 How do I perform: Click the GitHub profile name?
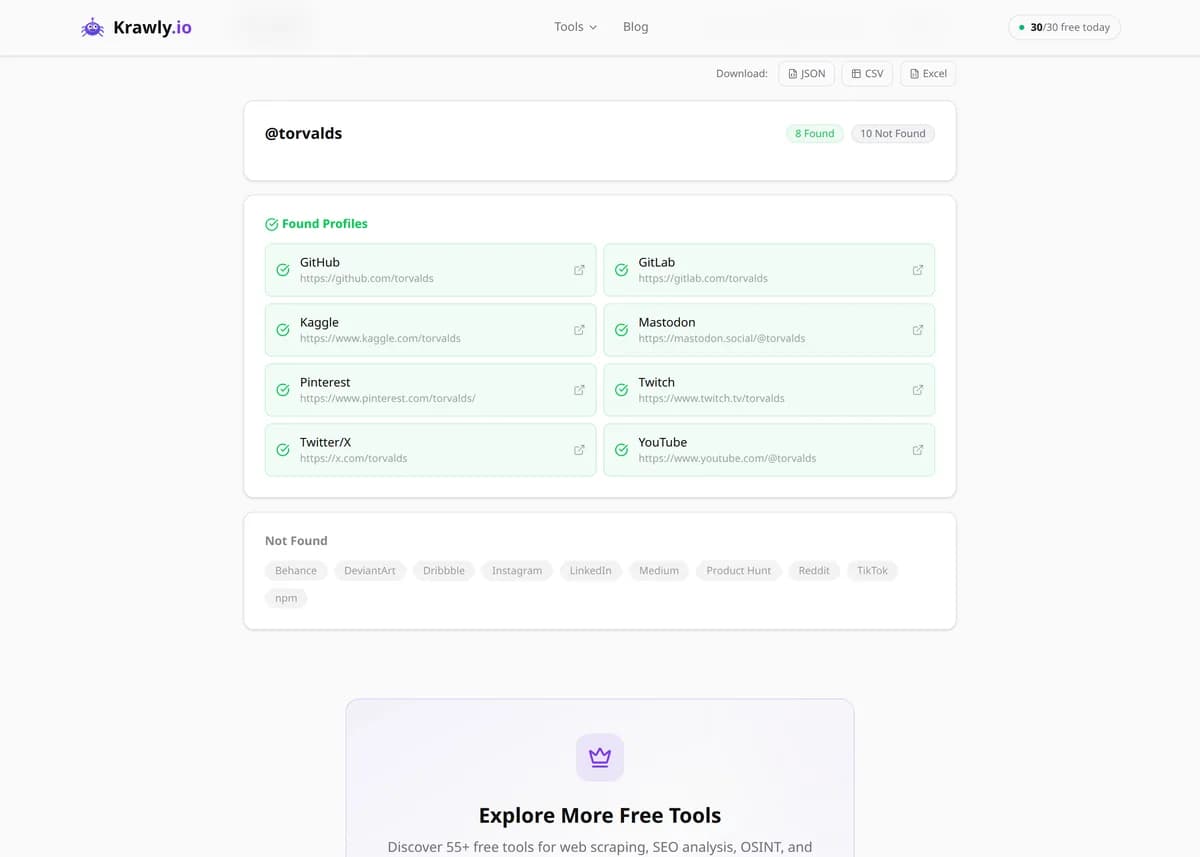(x=320, y=262)
